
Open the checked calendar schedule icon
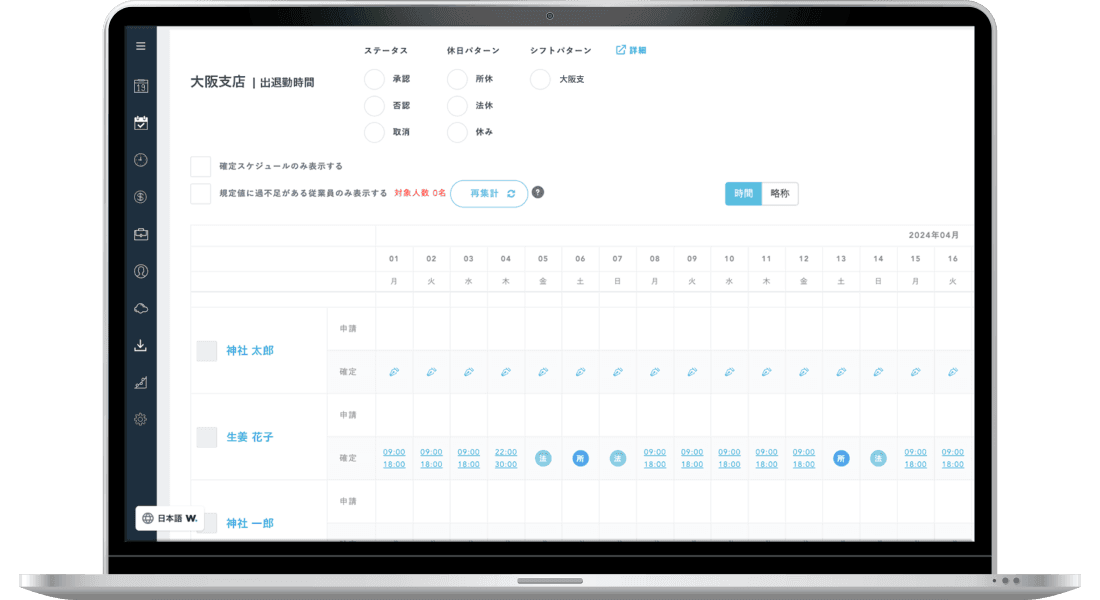141,123
